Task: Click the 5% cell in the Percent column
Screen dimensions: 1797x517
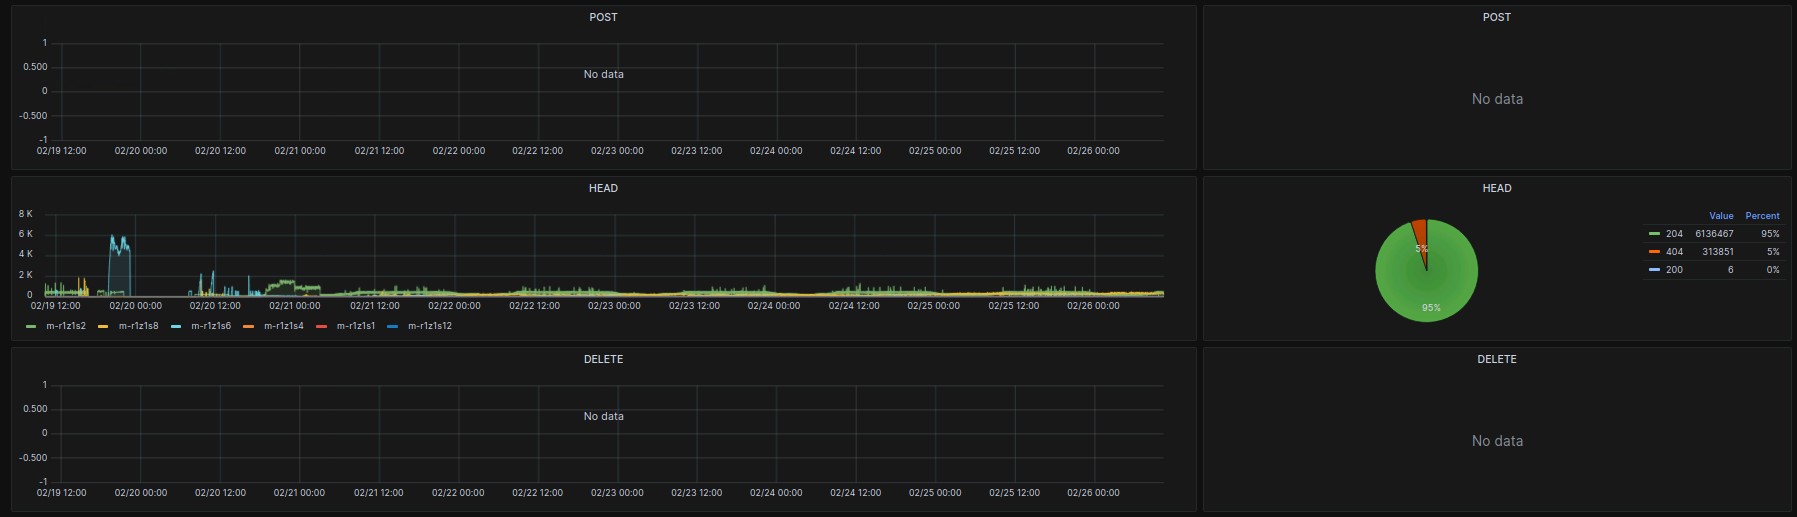Action: pyautogui.click(x=1773, y=252)
